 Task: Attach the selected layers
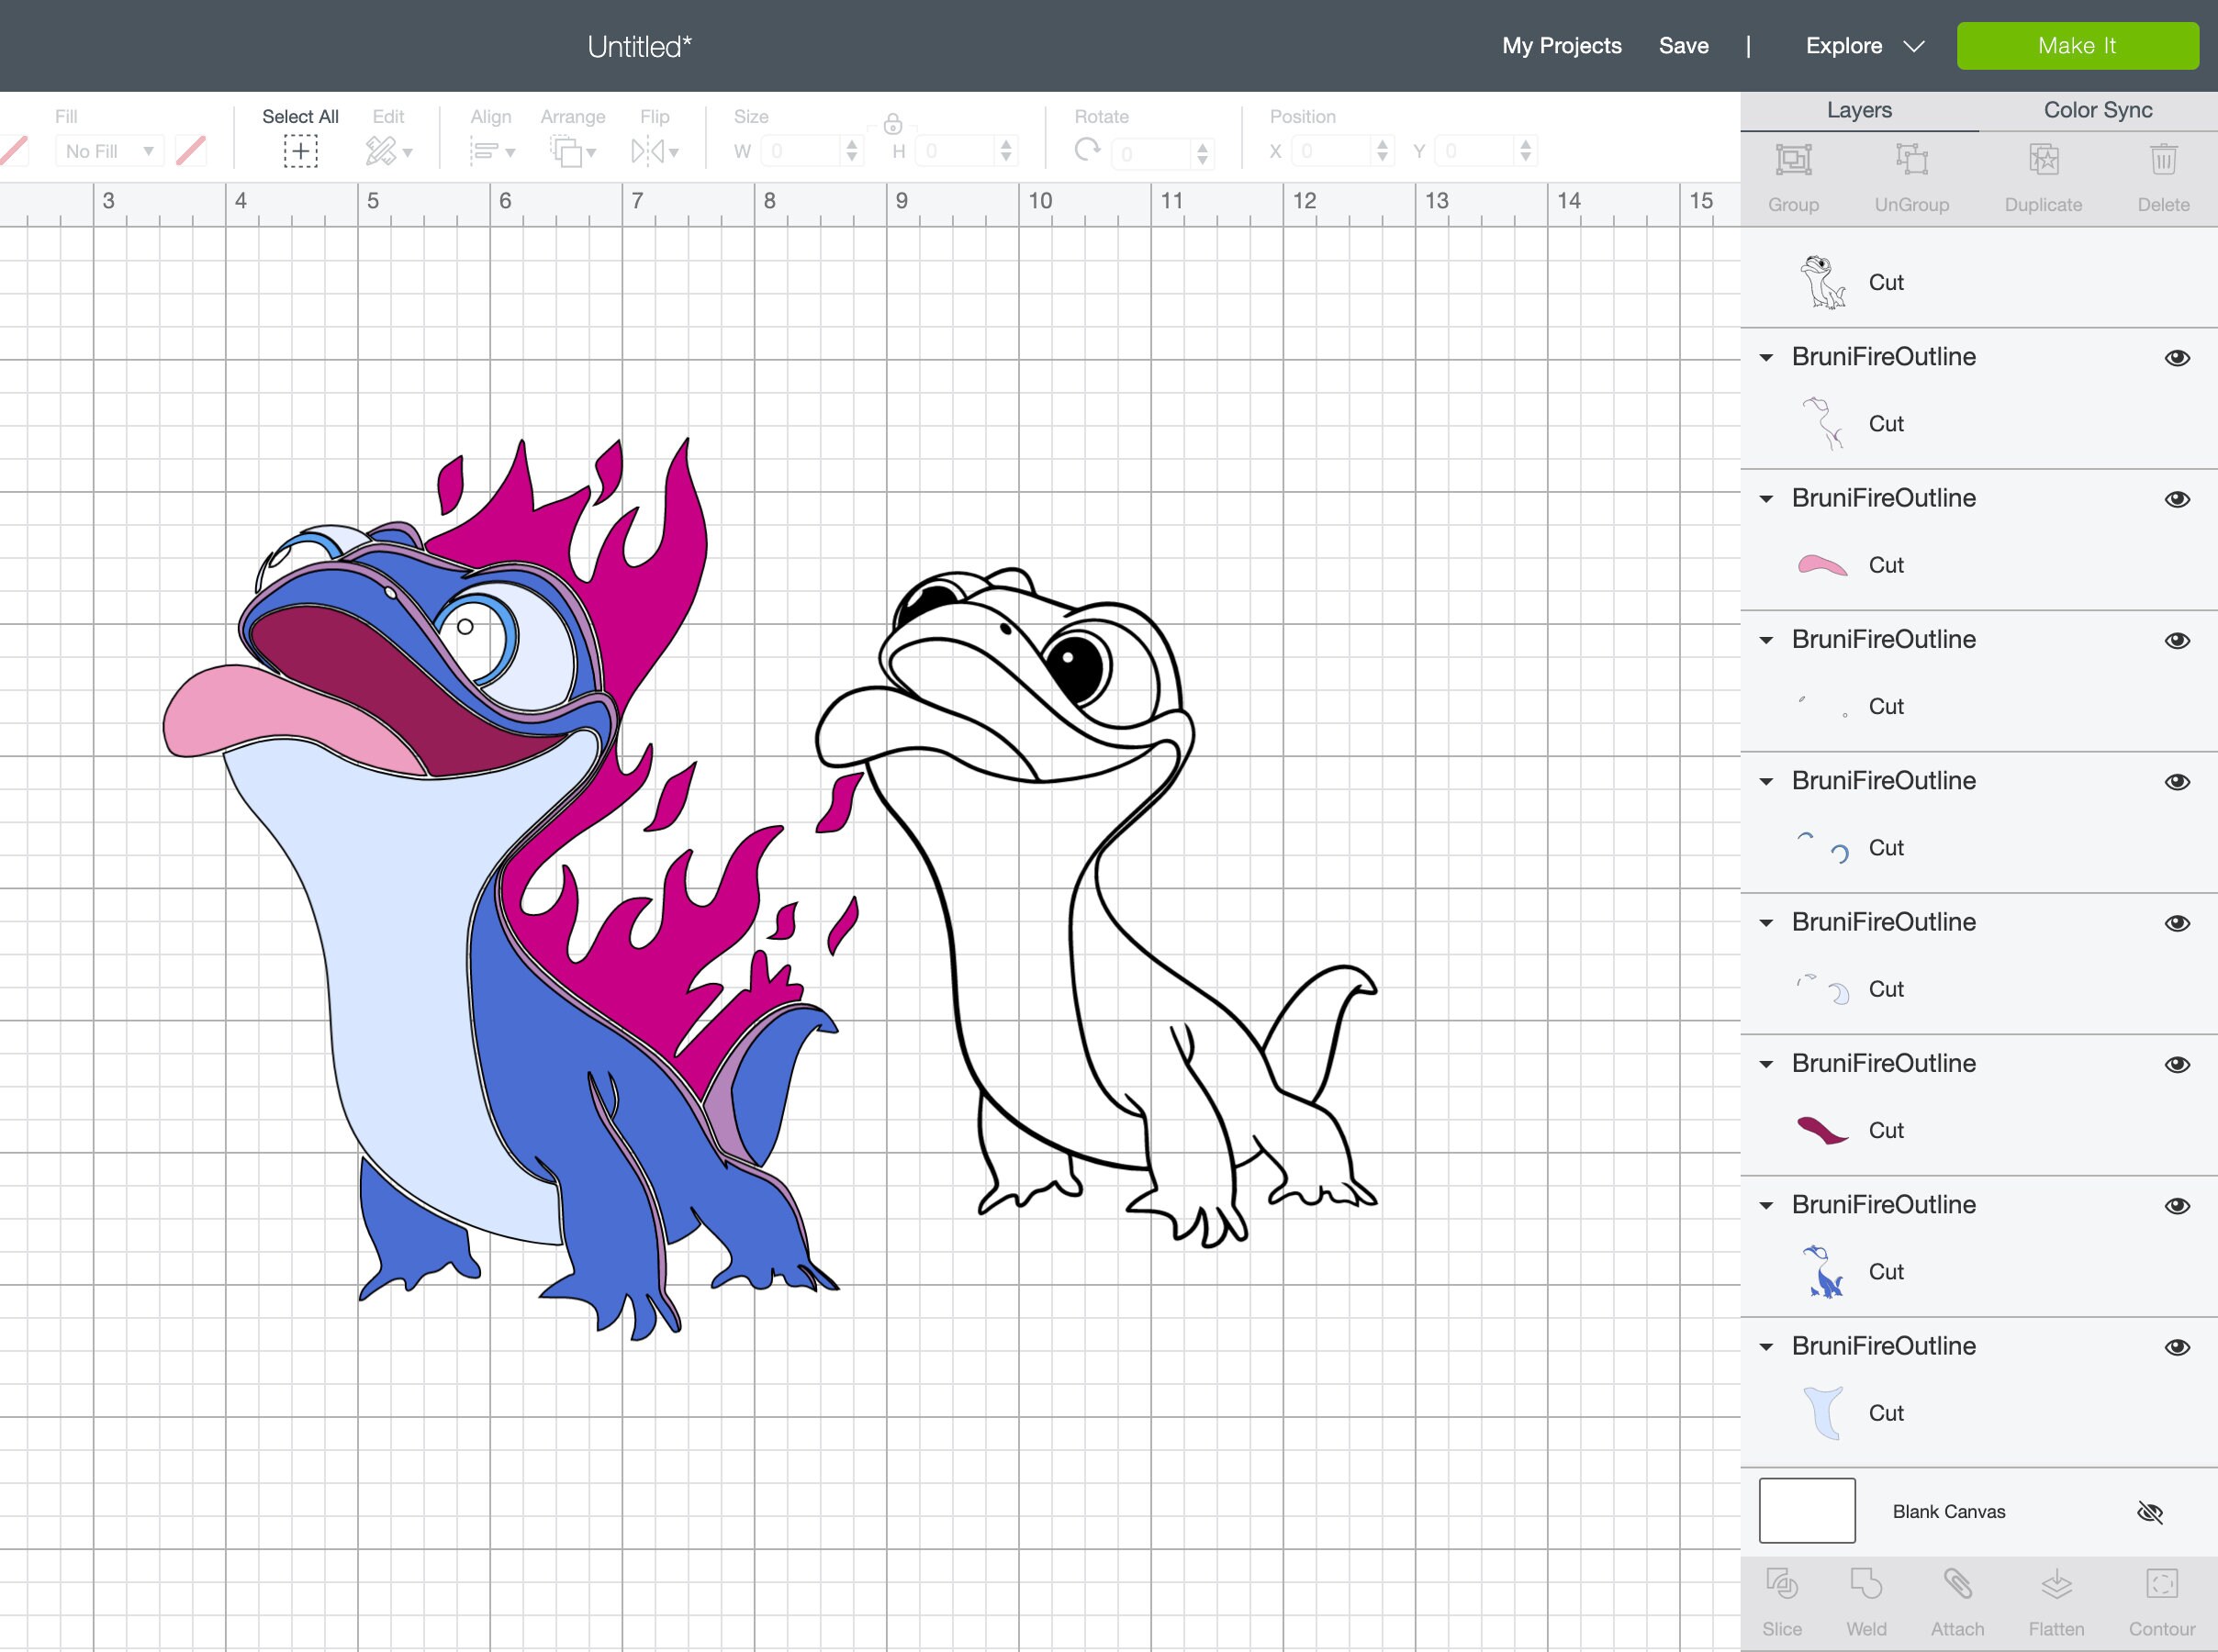click(x=1957, y=1600)
